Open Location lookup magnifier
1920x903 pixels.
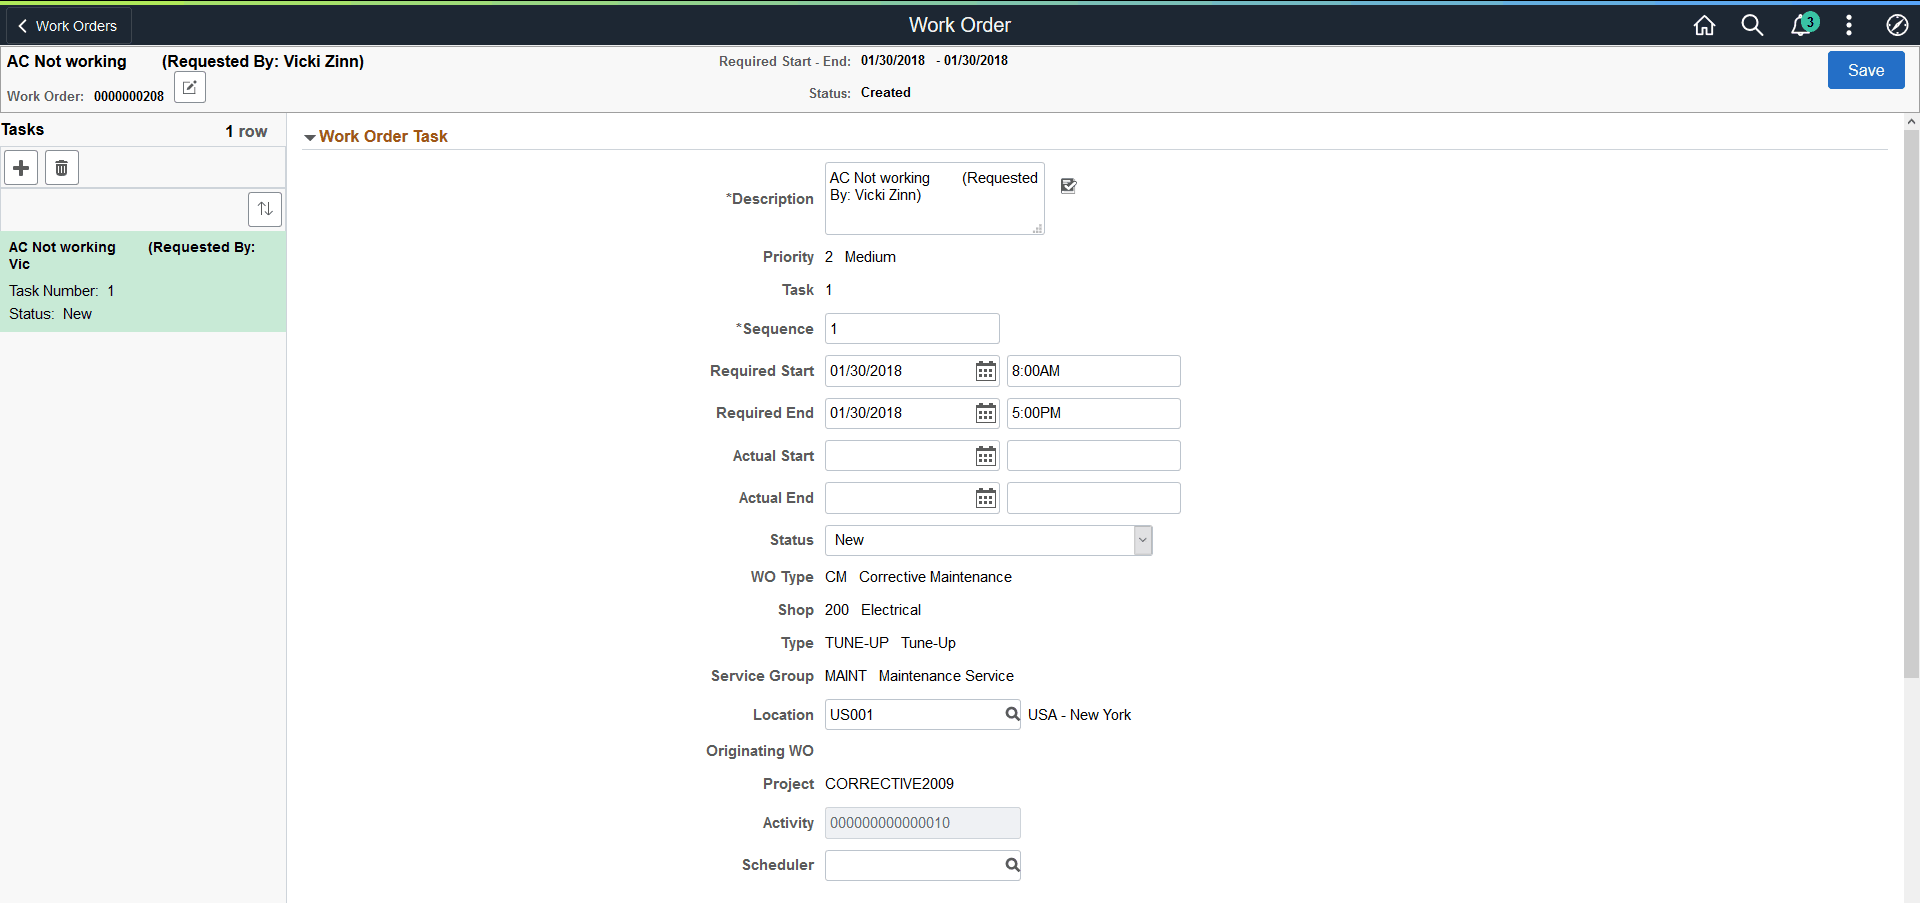pyautogui.click(x=1011, y=714)
